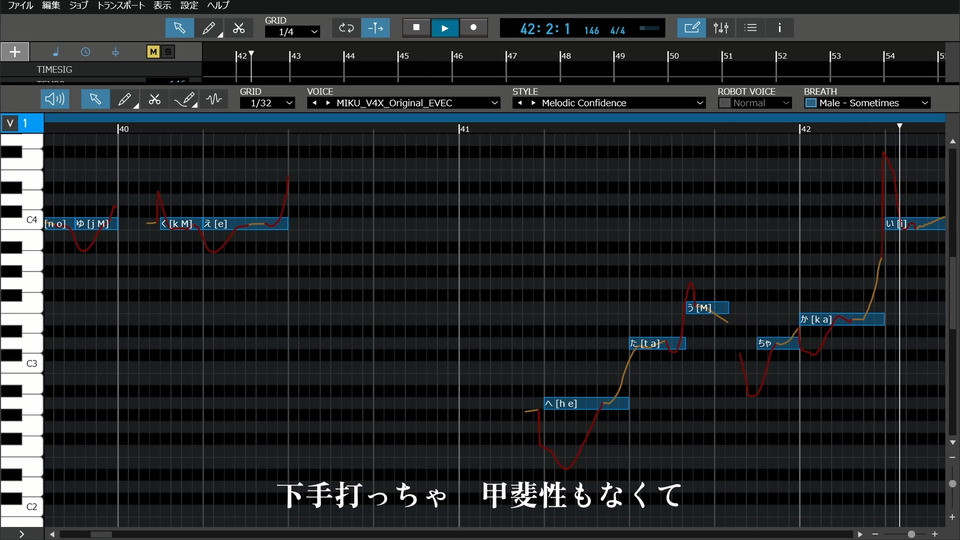Open the editor view icon
Viewport: 960px width, 540px height.
(691, 28)
